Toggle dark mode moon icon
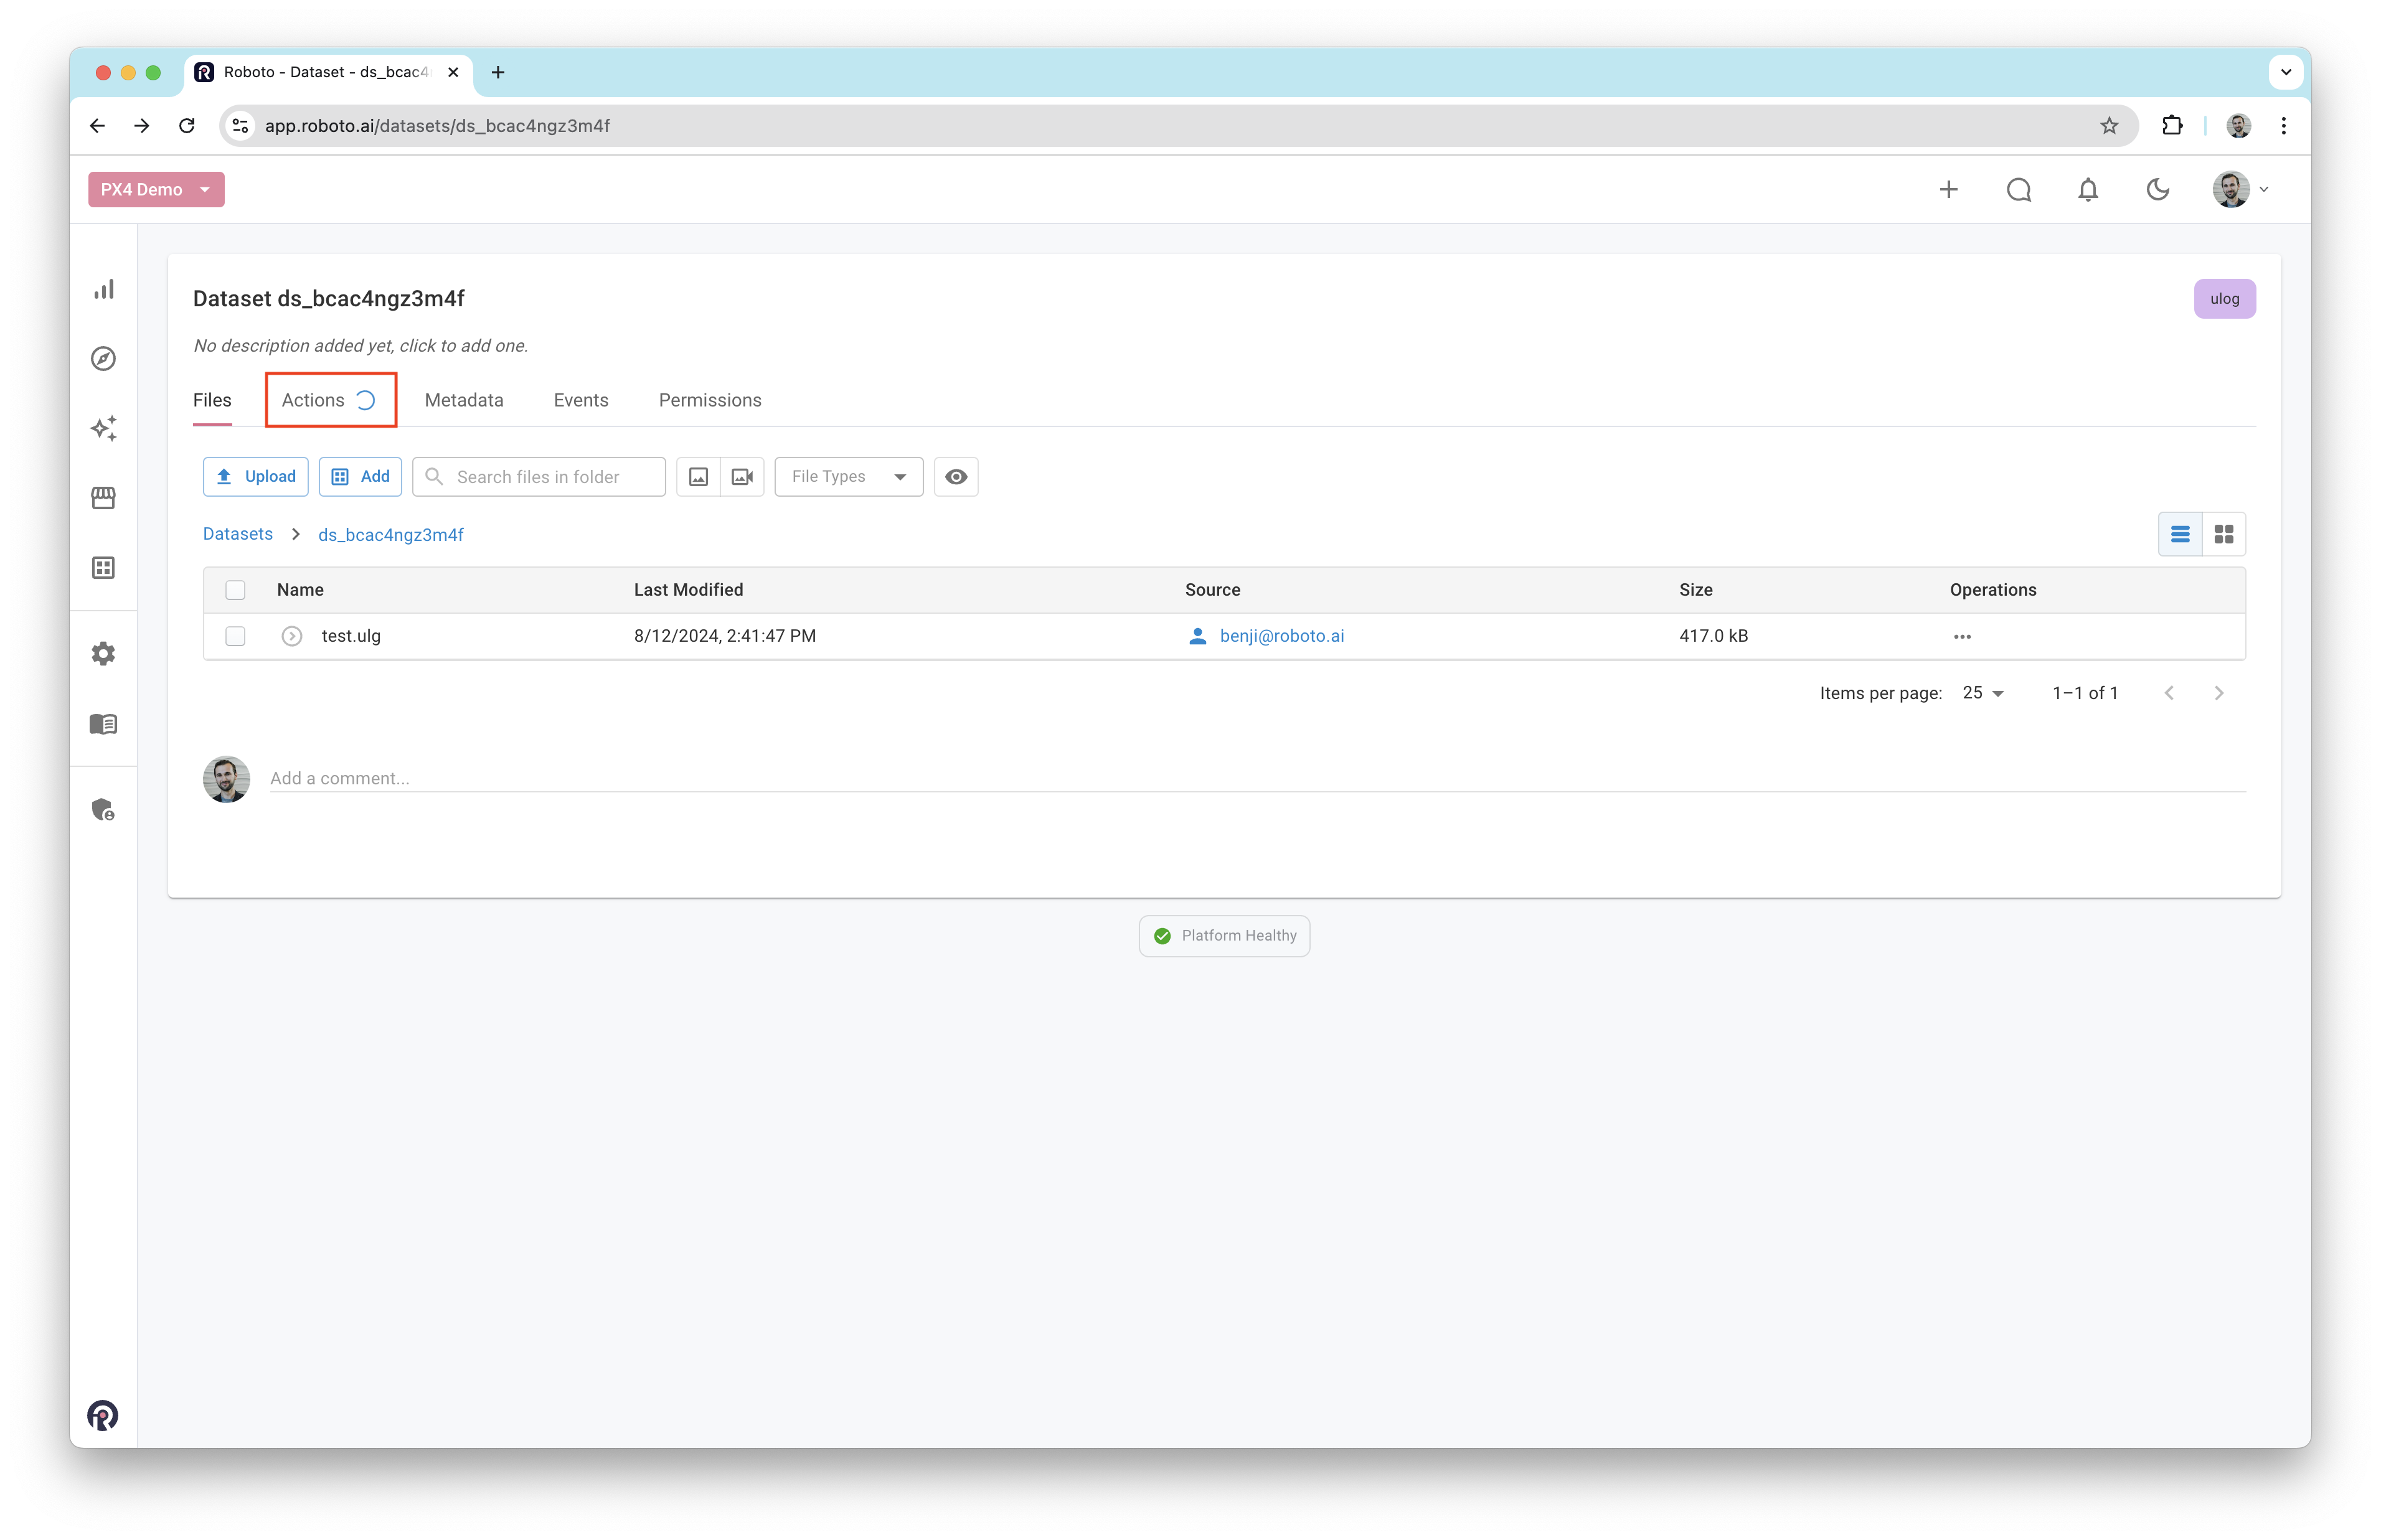 [2158, 190]
